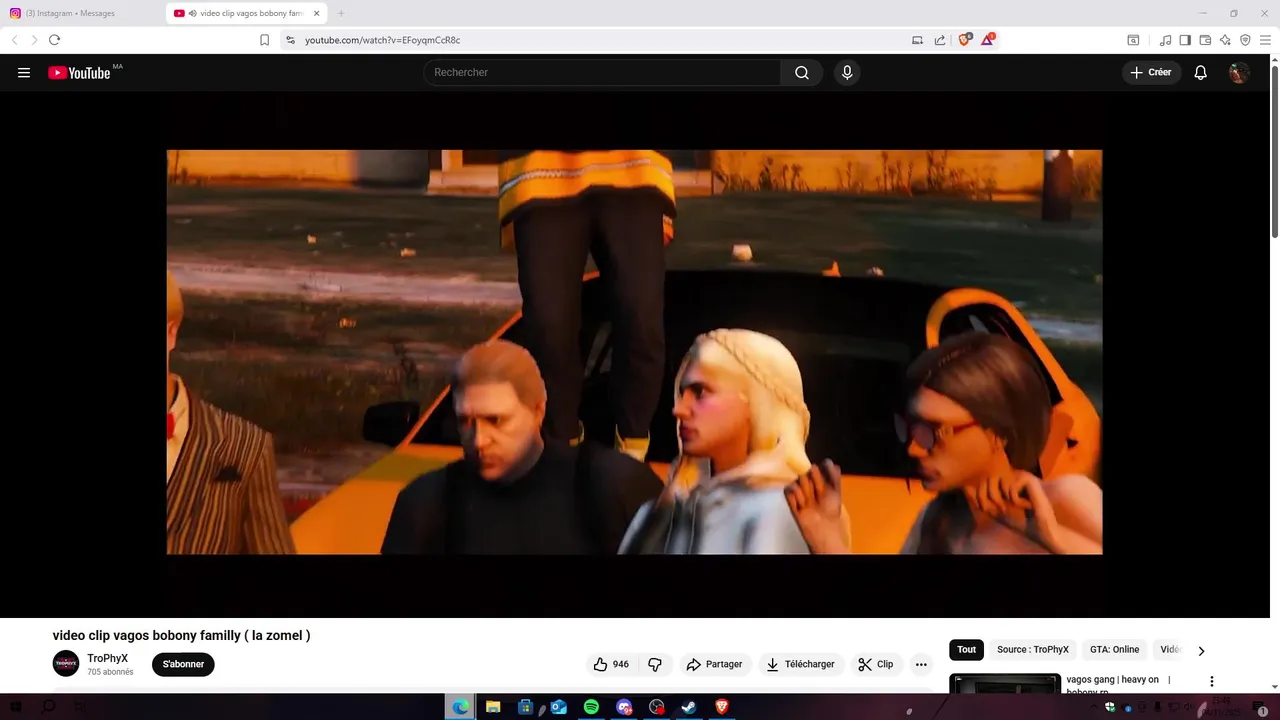Open Brave Shields lion icon
The height and width of the screenshot is (720, 1280).
coord(965,40)
